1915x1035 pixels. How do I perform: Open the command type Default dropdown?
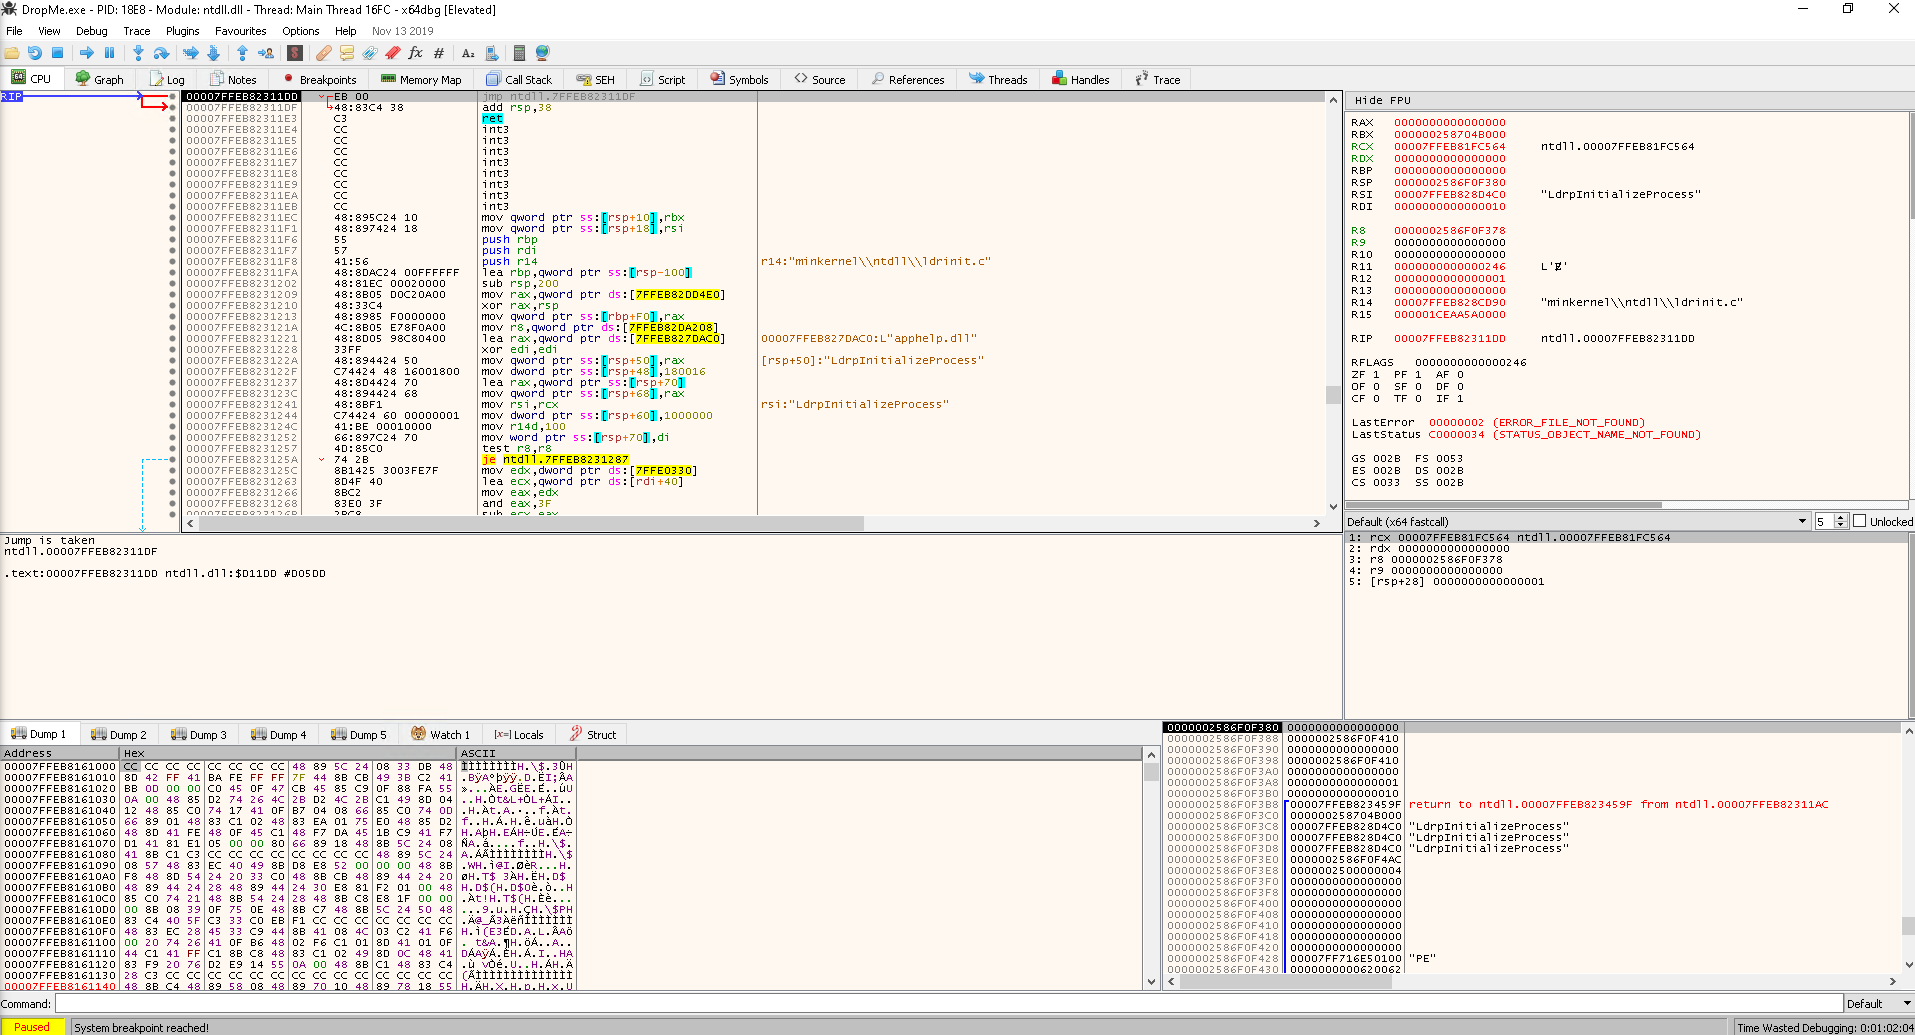(x=1878, y=1003)
